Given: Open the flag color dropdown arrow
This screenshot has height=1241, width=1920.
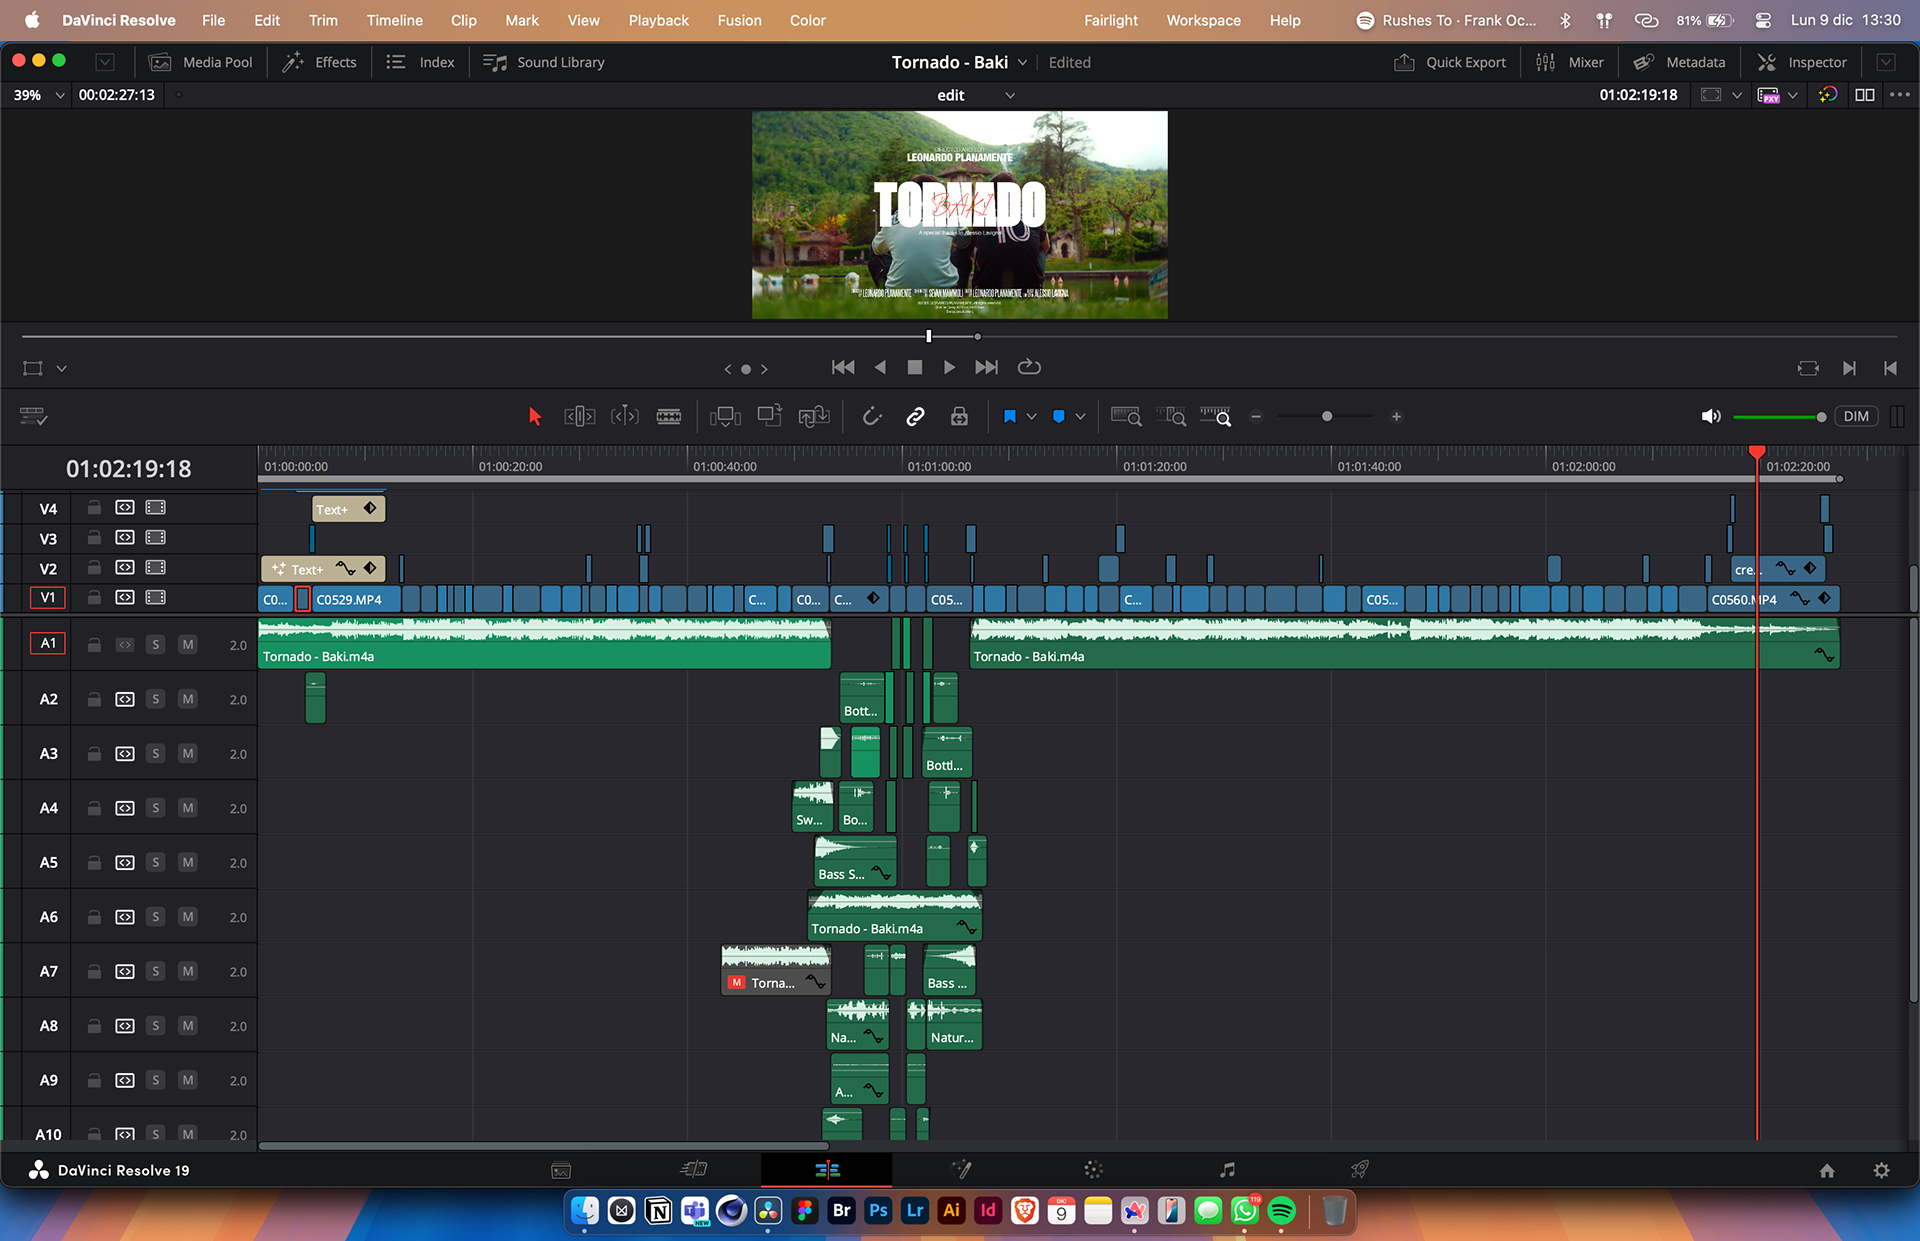Looking at the screenshot, I should [x=1031, y=417].
